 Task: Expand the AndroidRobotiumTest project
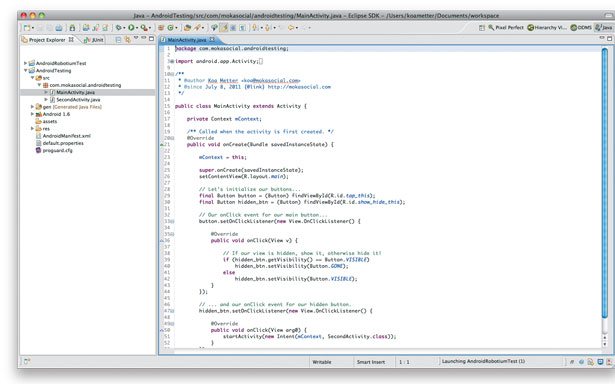[x=25, y=63]
